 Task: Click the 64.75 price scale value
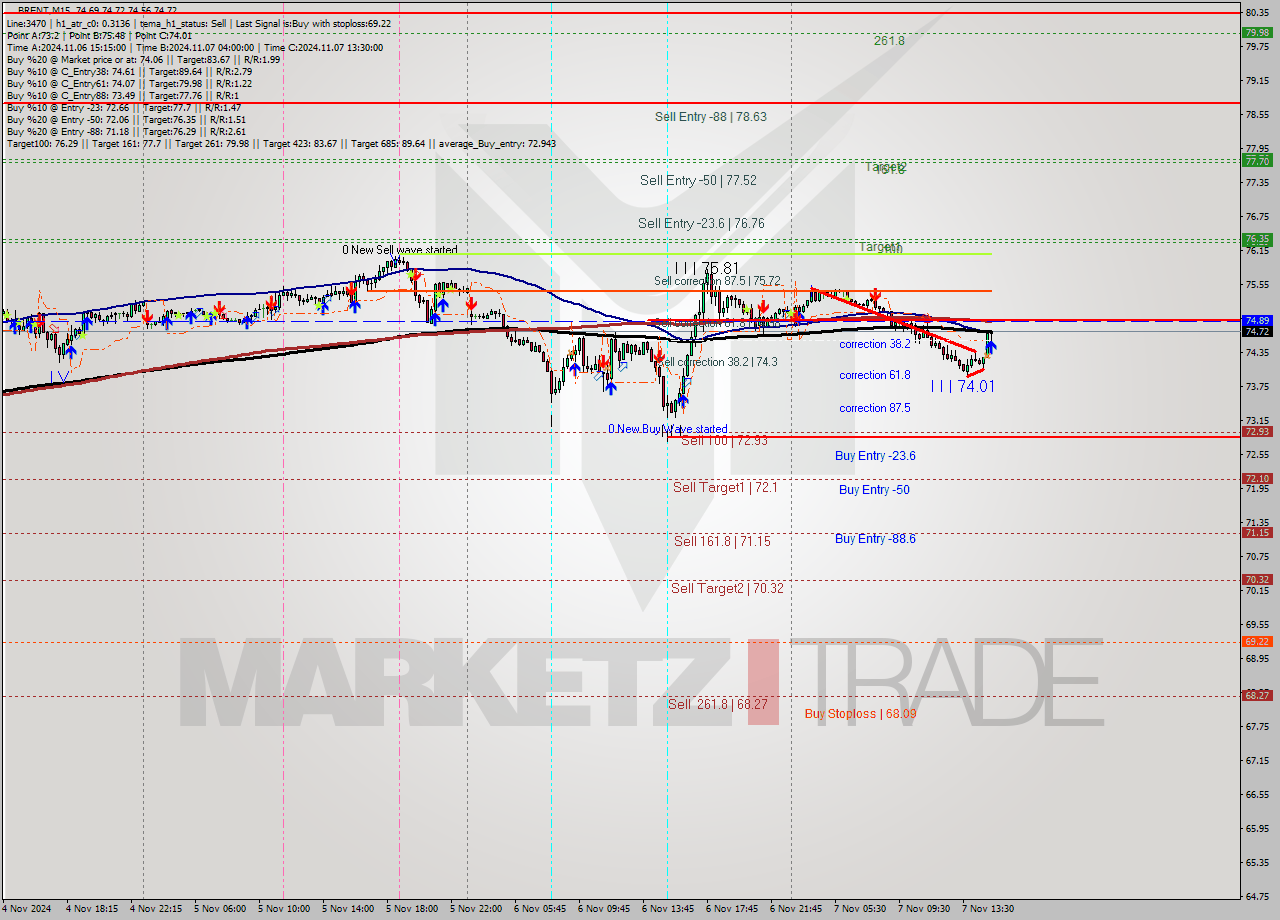[x=1257, y=896]
